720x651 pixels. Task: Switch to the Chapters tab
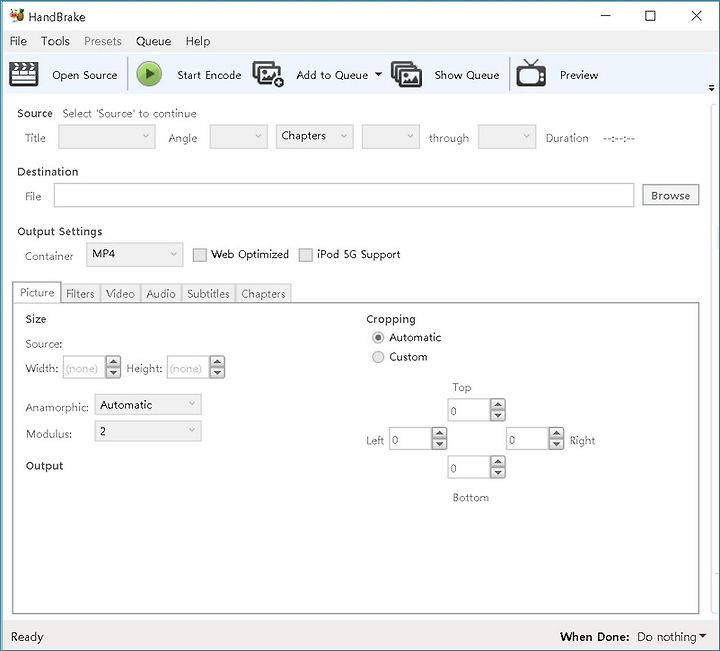point(263,293)
